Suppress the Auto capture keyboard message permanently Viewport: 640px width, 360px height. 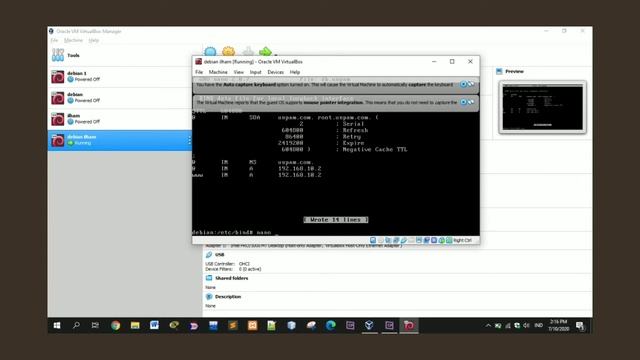pos(471,84)
